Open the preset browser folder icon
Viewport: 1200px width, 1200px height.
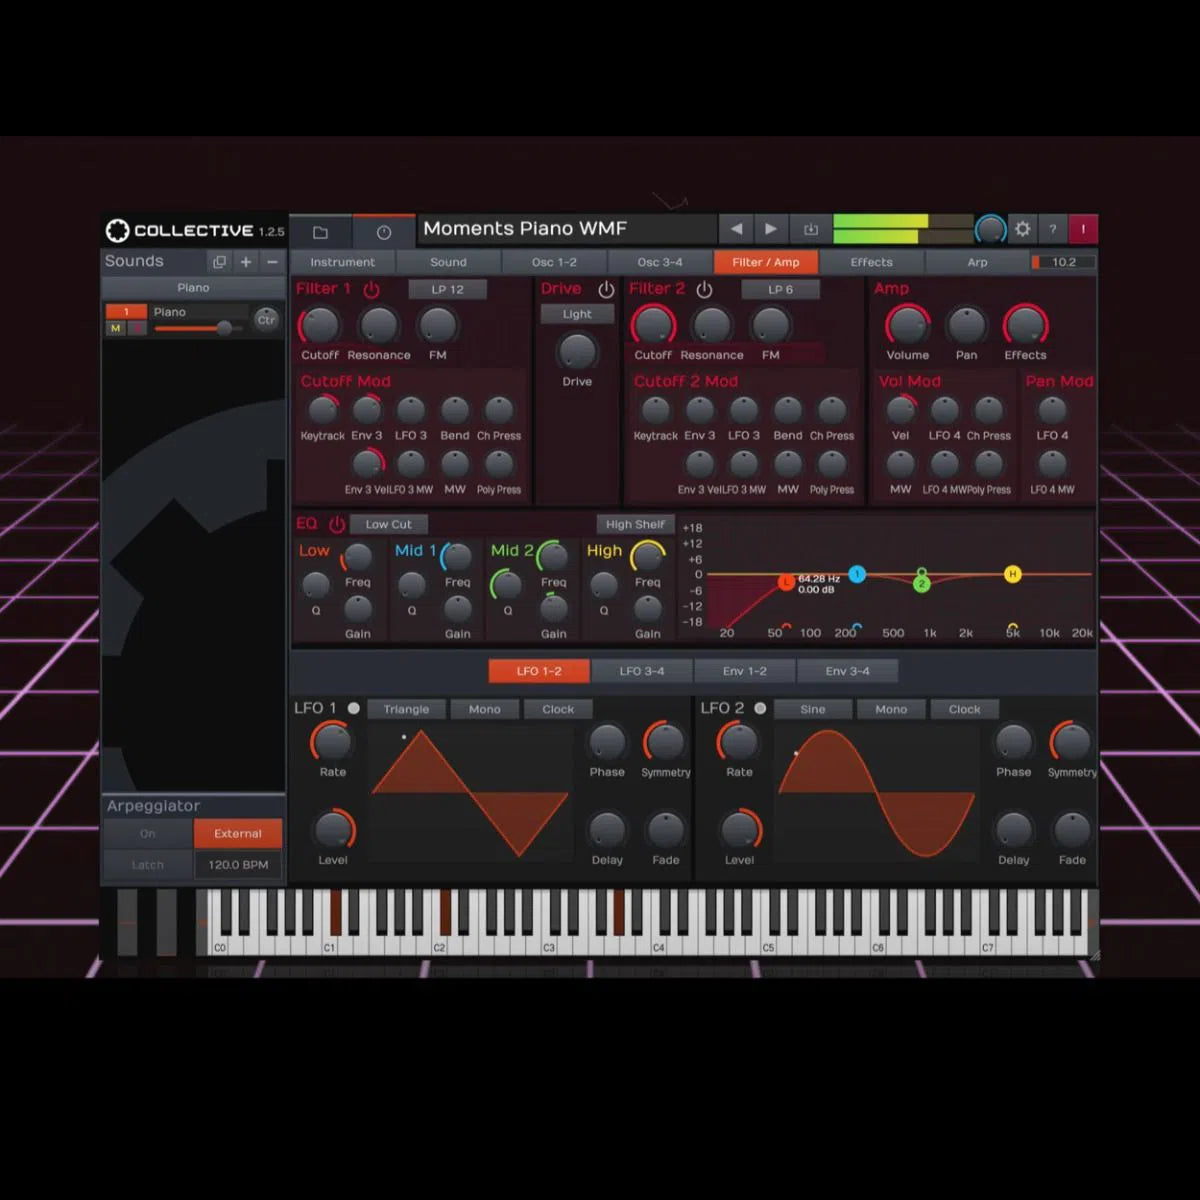tap(320, 232)
